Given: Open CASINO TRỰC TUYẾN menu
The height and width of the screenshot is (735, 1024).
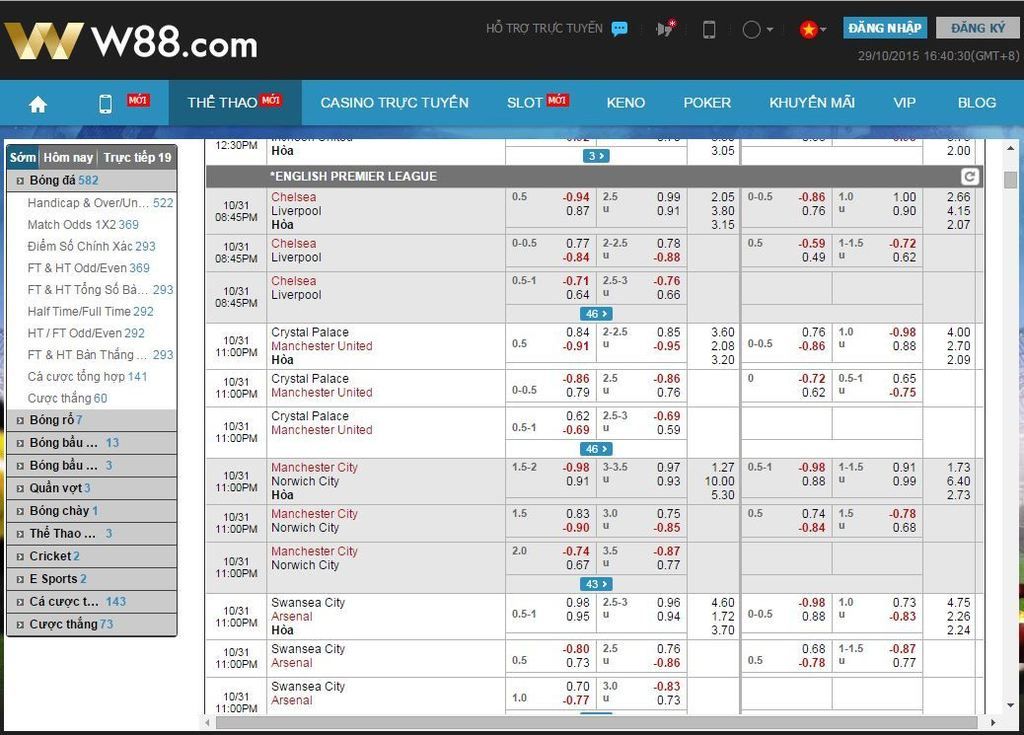Looking at the screenshot, I should [394, 103].
